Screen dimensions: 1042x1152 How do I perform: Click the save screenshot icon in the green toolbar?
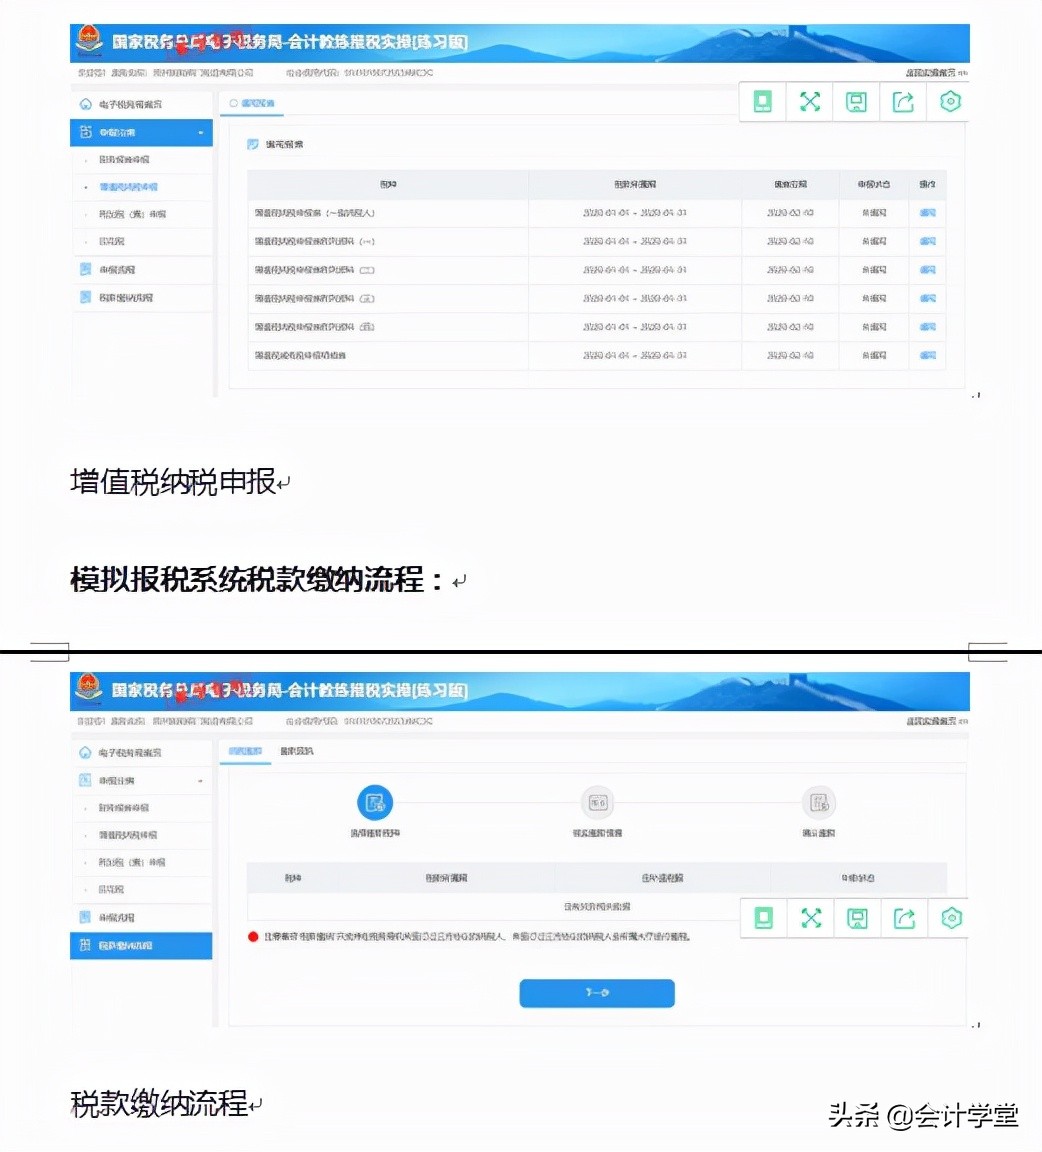coord(856,101)
